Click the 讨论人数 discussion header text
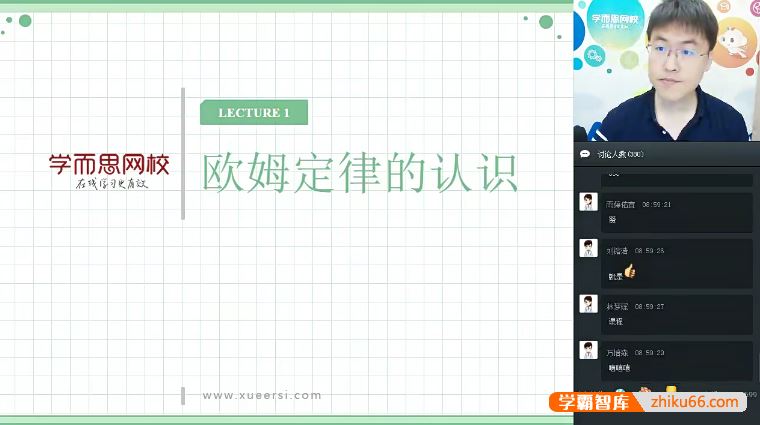760x425 pixels. point(620,154)
